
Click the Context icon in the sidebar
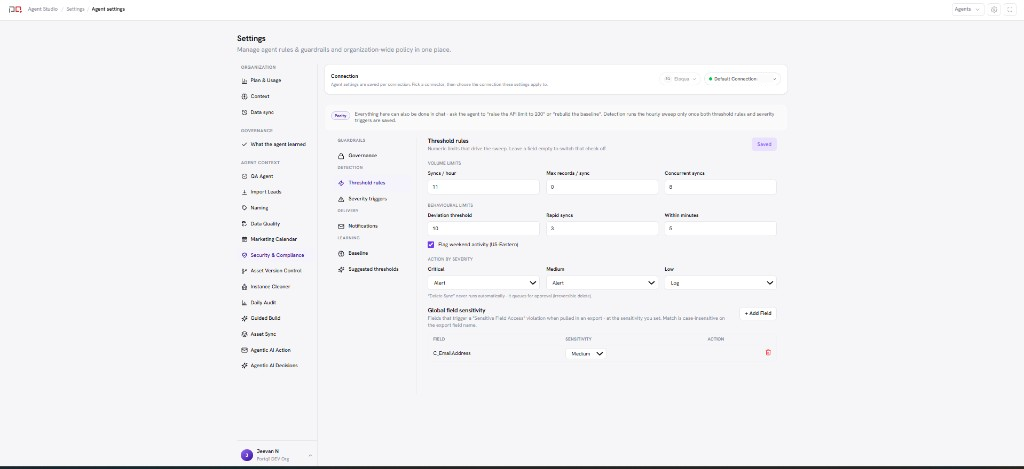[244, 96]
